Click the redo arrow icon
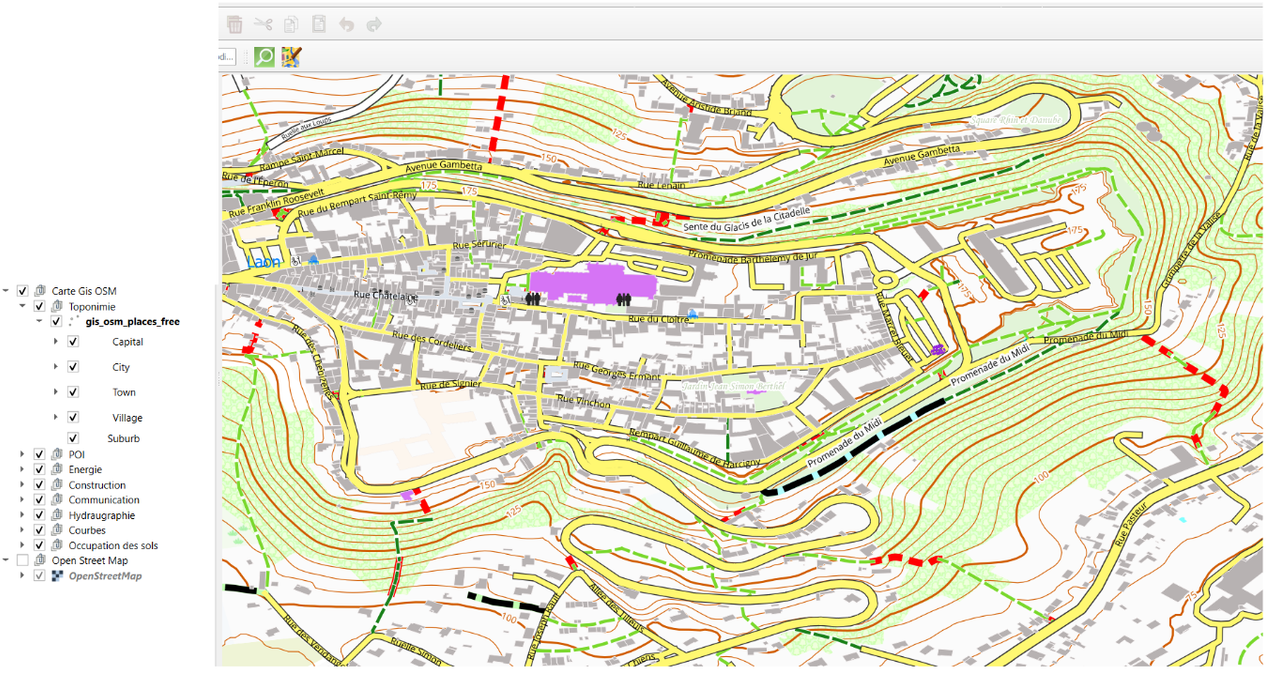This screenshot has height=674, width=1279. 374,25
